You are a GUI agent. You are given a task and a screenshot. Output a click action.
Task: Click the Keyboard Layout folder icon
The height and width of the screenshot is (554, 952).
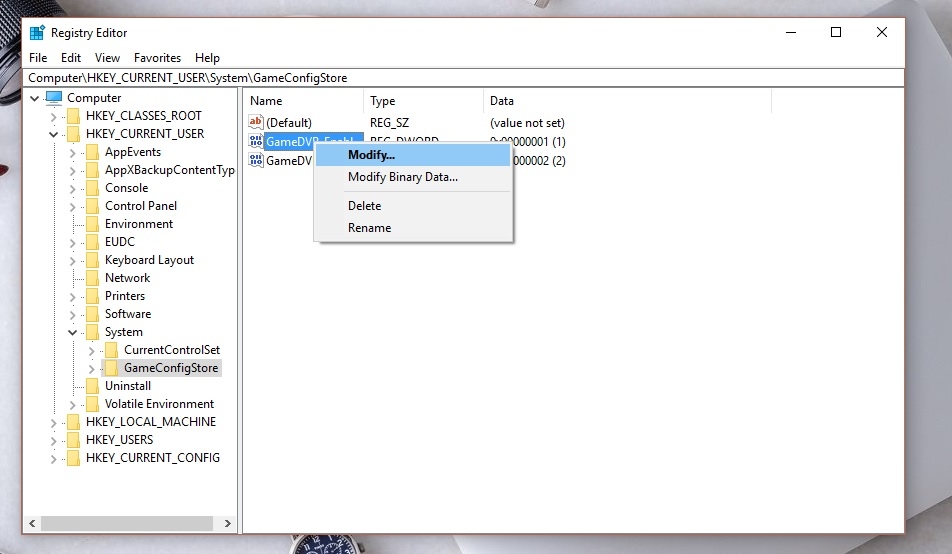(92, 260)
